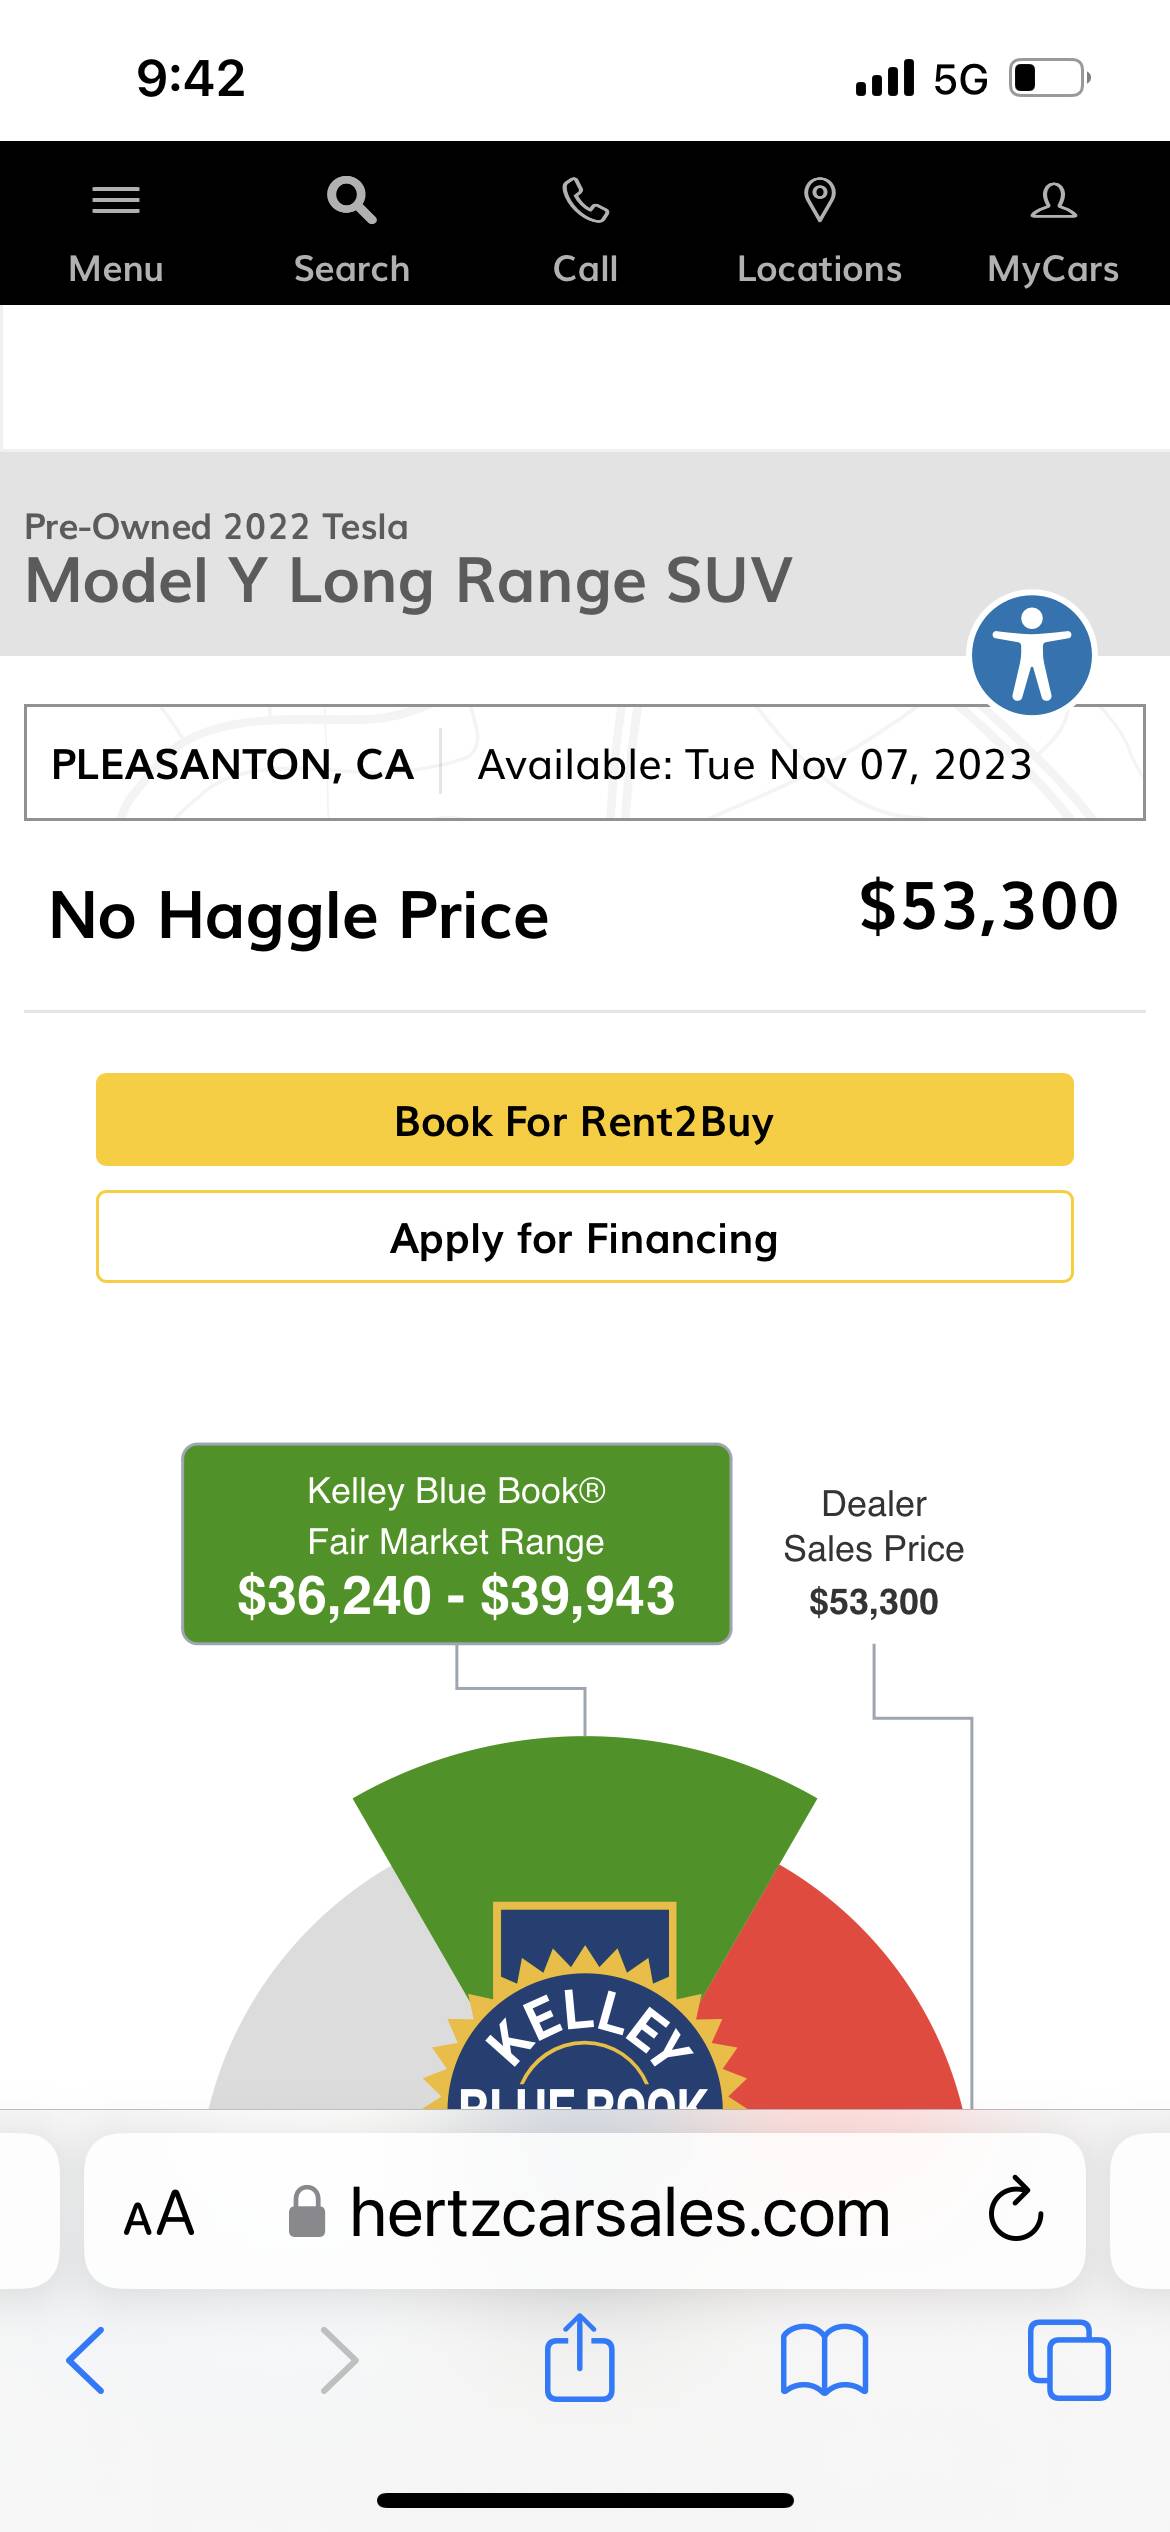Open MyCars profile icon

1053,201
